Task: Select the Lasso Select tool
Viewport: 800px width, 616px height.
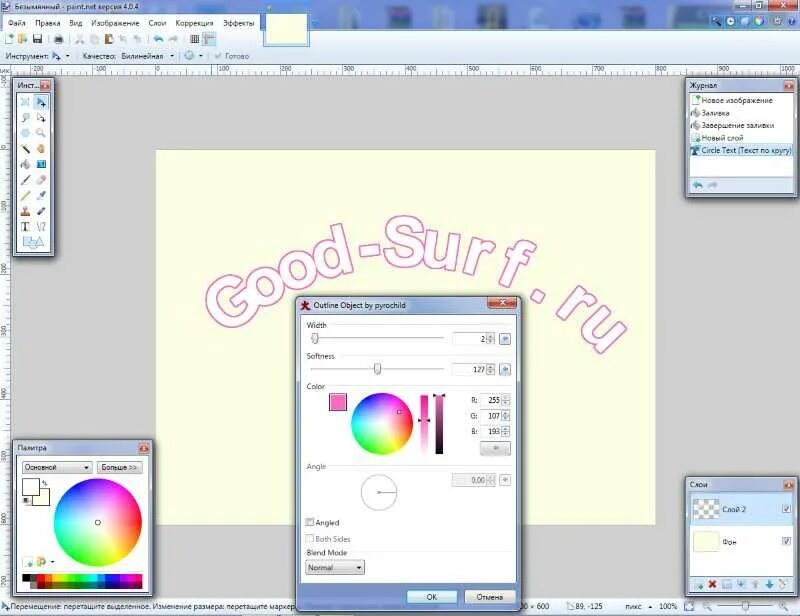Action: click(25, 118)
